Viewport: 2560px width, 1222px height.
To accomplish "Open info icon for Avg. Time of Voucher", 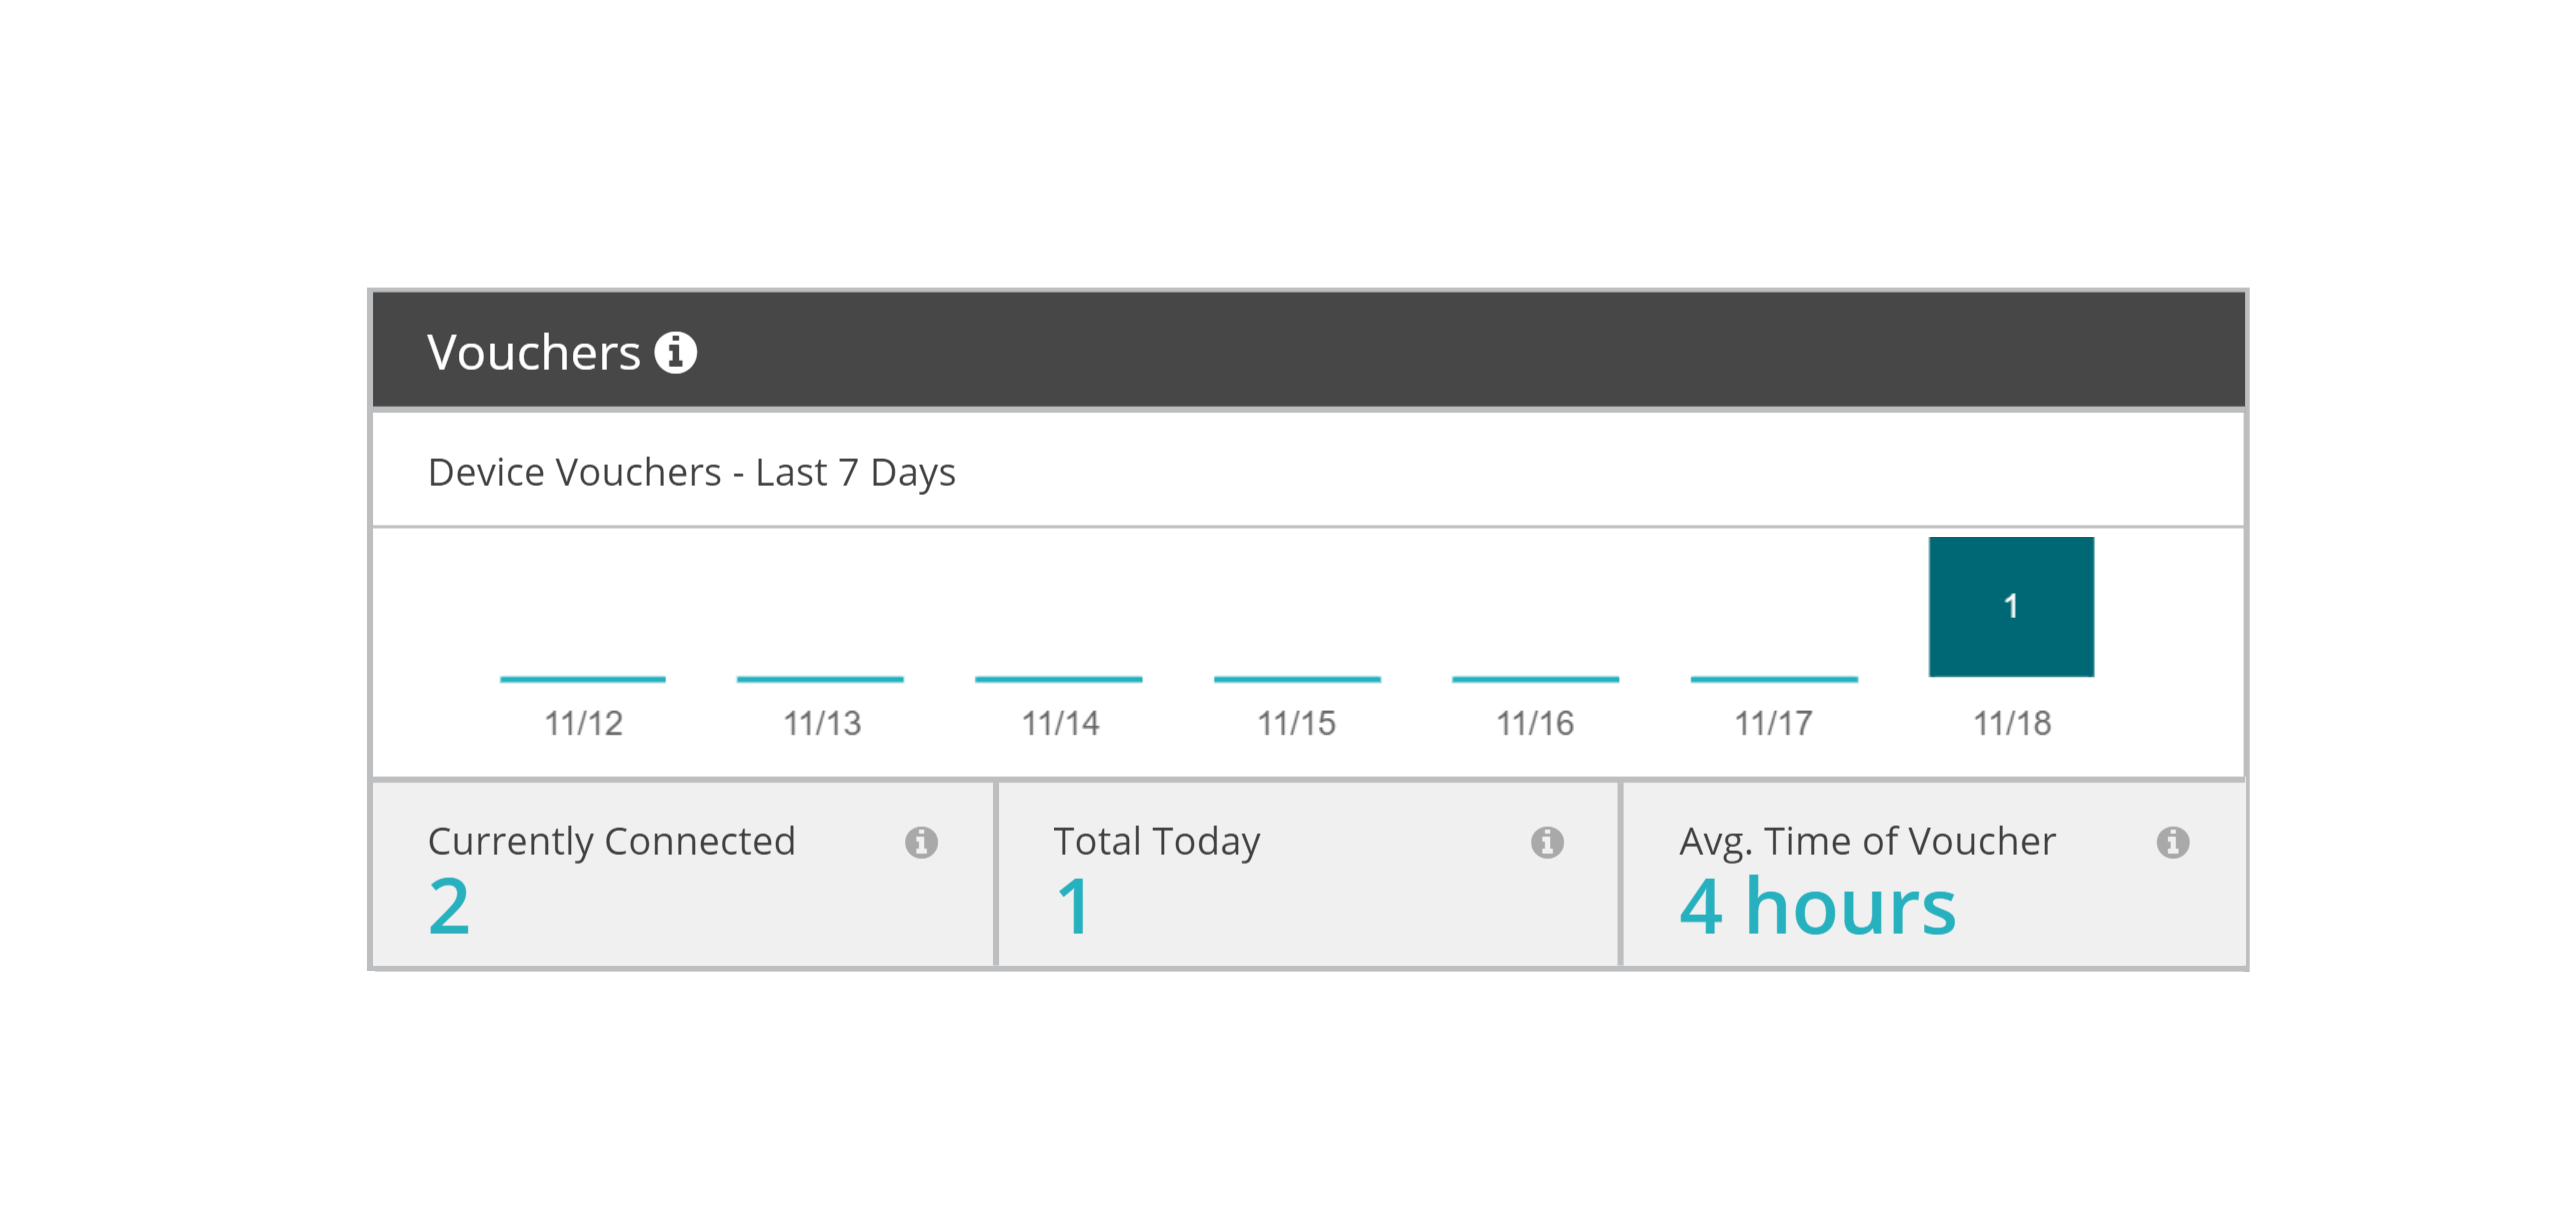I will click(2172, 842).
